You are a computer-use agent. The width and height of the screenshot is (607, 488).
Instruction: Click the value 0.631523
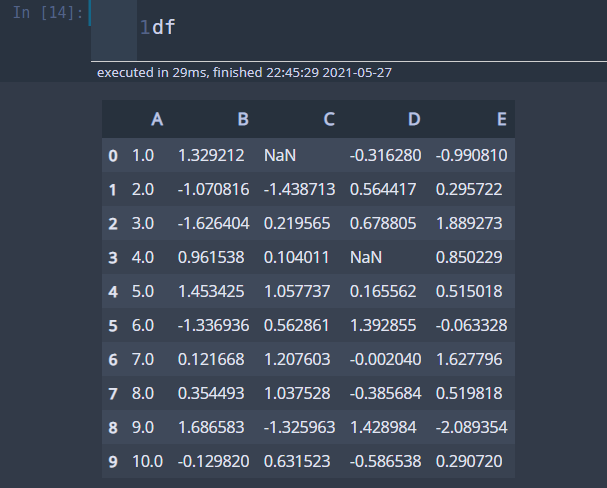(x=297, y=462)
